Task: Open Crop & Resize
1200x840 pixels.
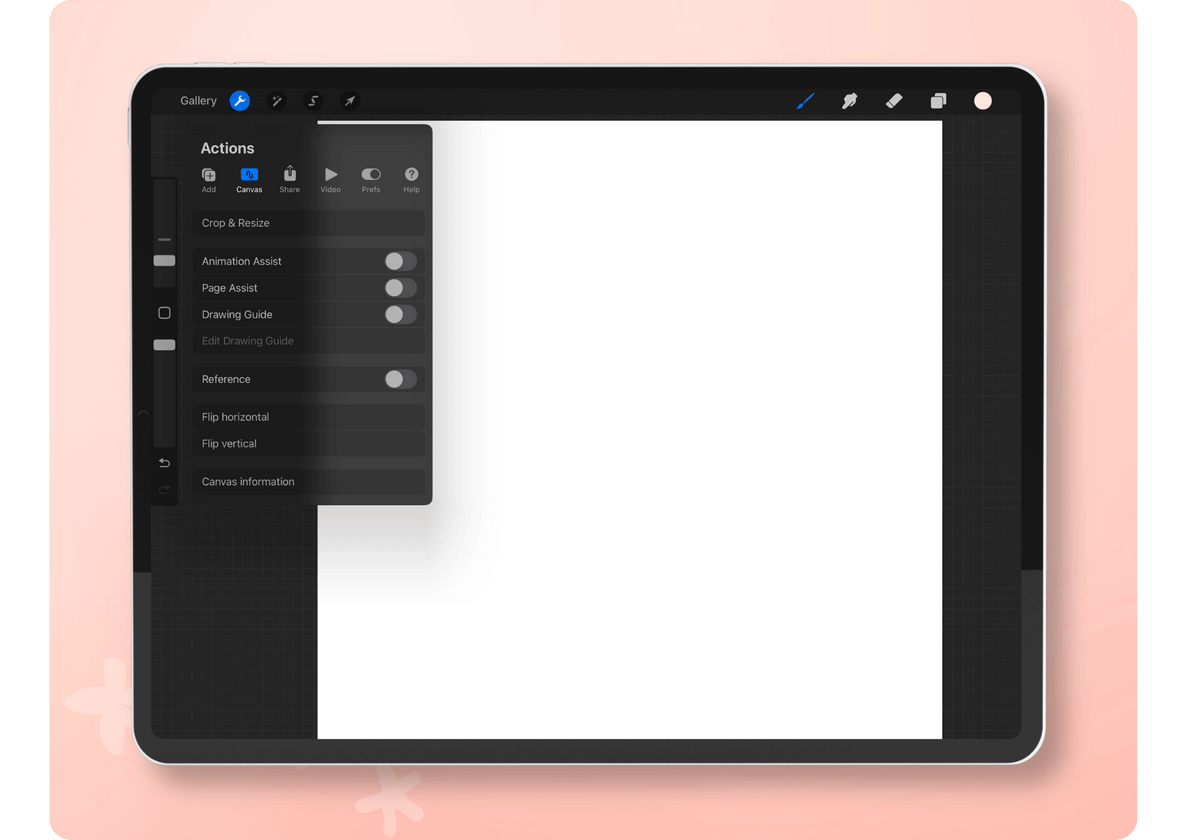Action: pos(309,223)
